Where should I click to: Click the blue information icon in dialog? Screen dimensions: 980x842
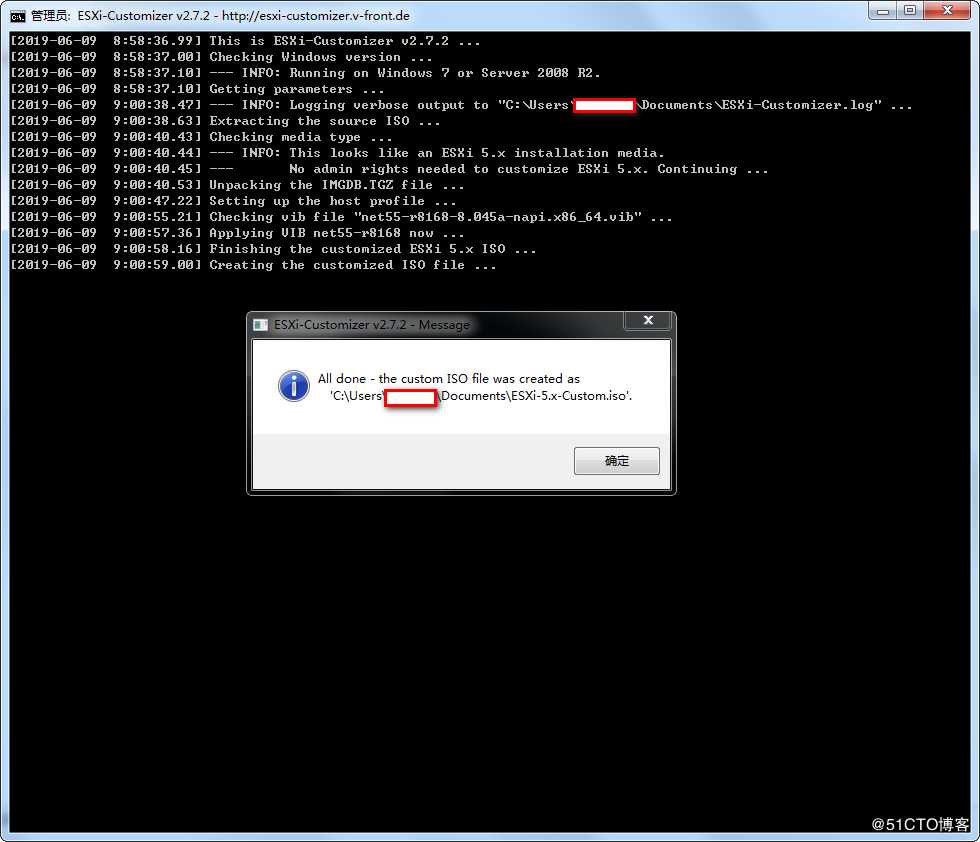pos(293,386)
